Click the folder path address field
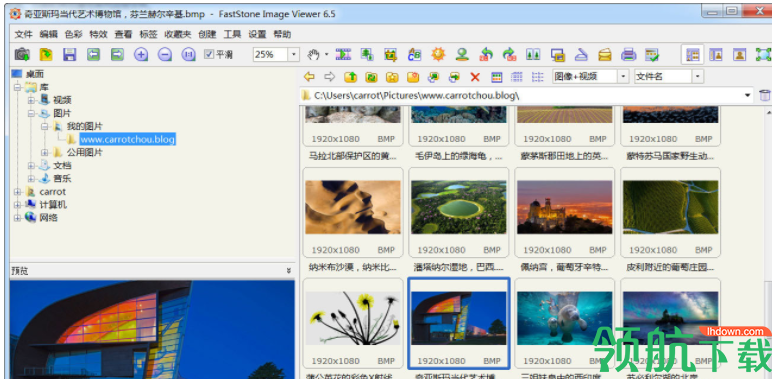The width and height of the screenshot is (772, 379). click(x=526, y=95)
